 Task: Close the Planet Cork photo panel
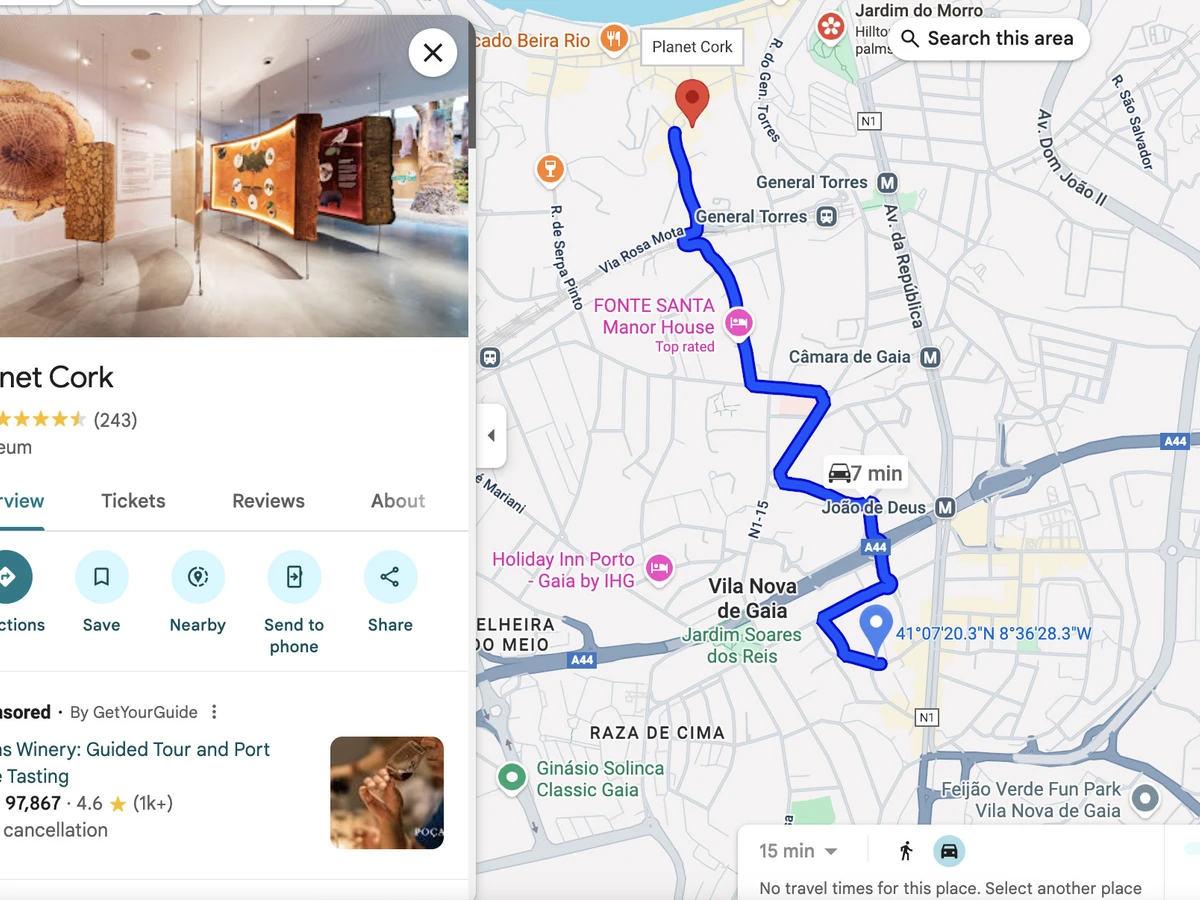pyautogui.click(x=433, y=52)
